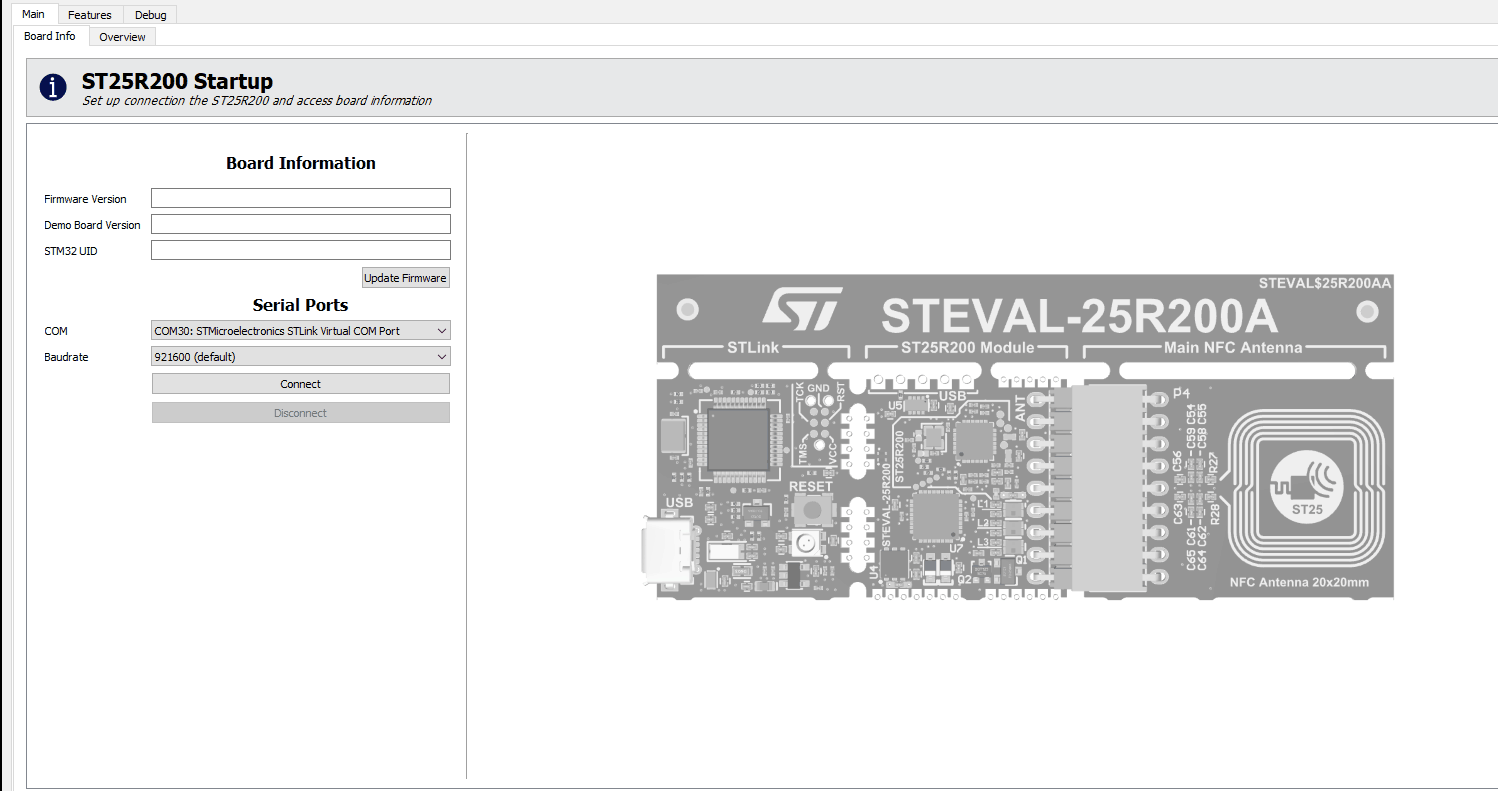Viewport: 1498px width, 791px height.
Task: Open the COM port dropdown
Action: 301,331
